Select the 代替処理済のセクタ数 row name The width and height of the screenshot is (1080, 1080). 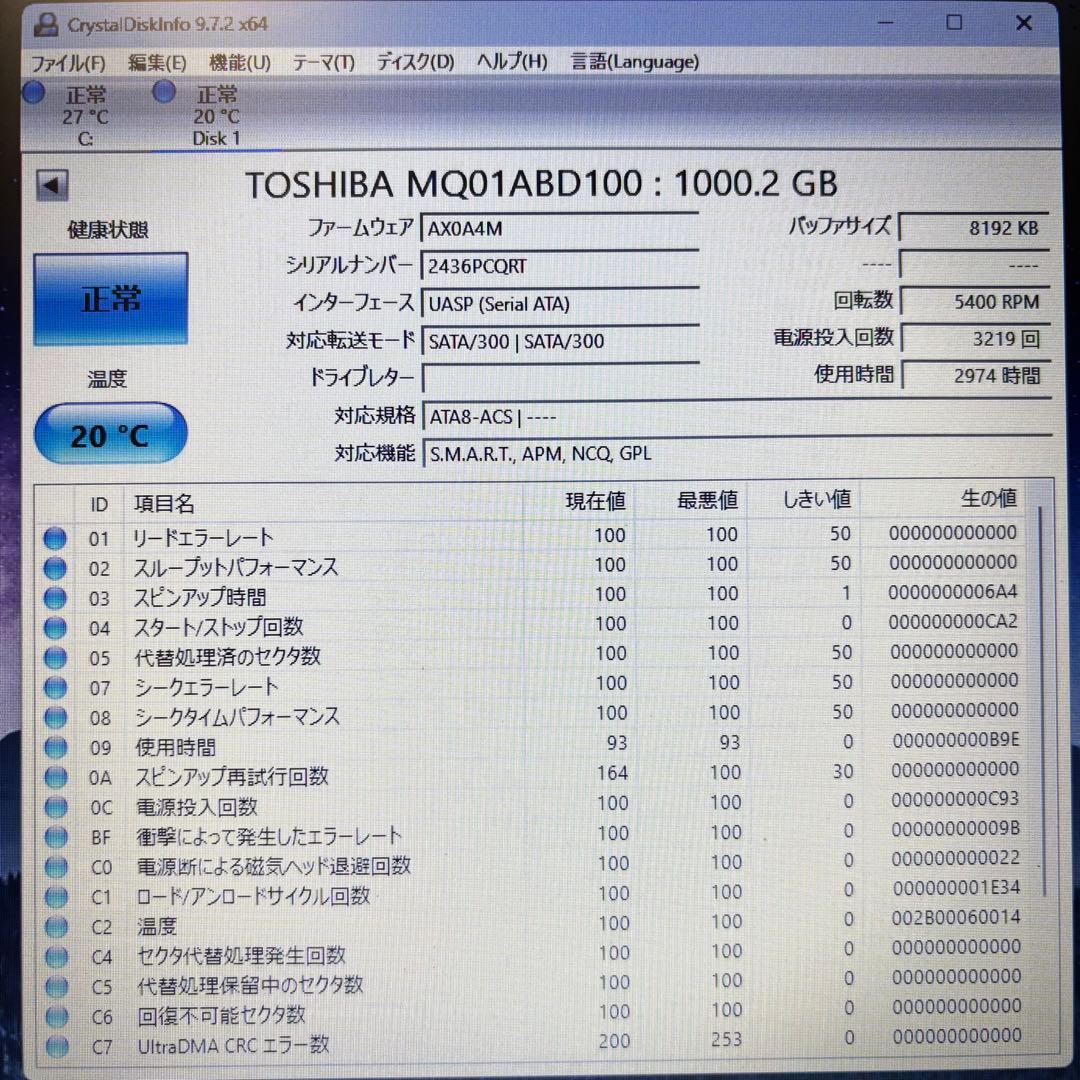pyautogui.click(x=227, y=656)
